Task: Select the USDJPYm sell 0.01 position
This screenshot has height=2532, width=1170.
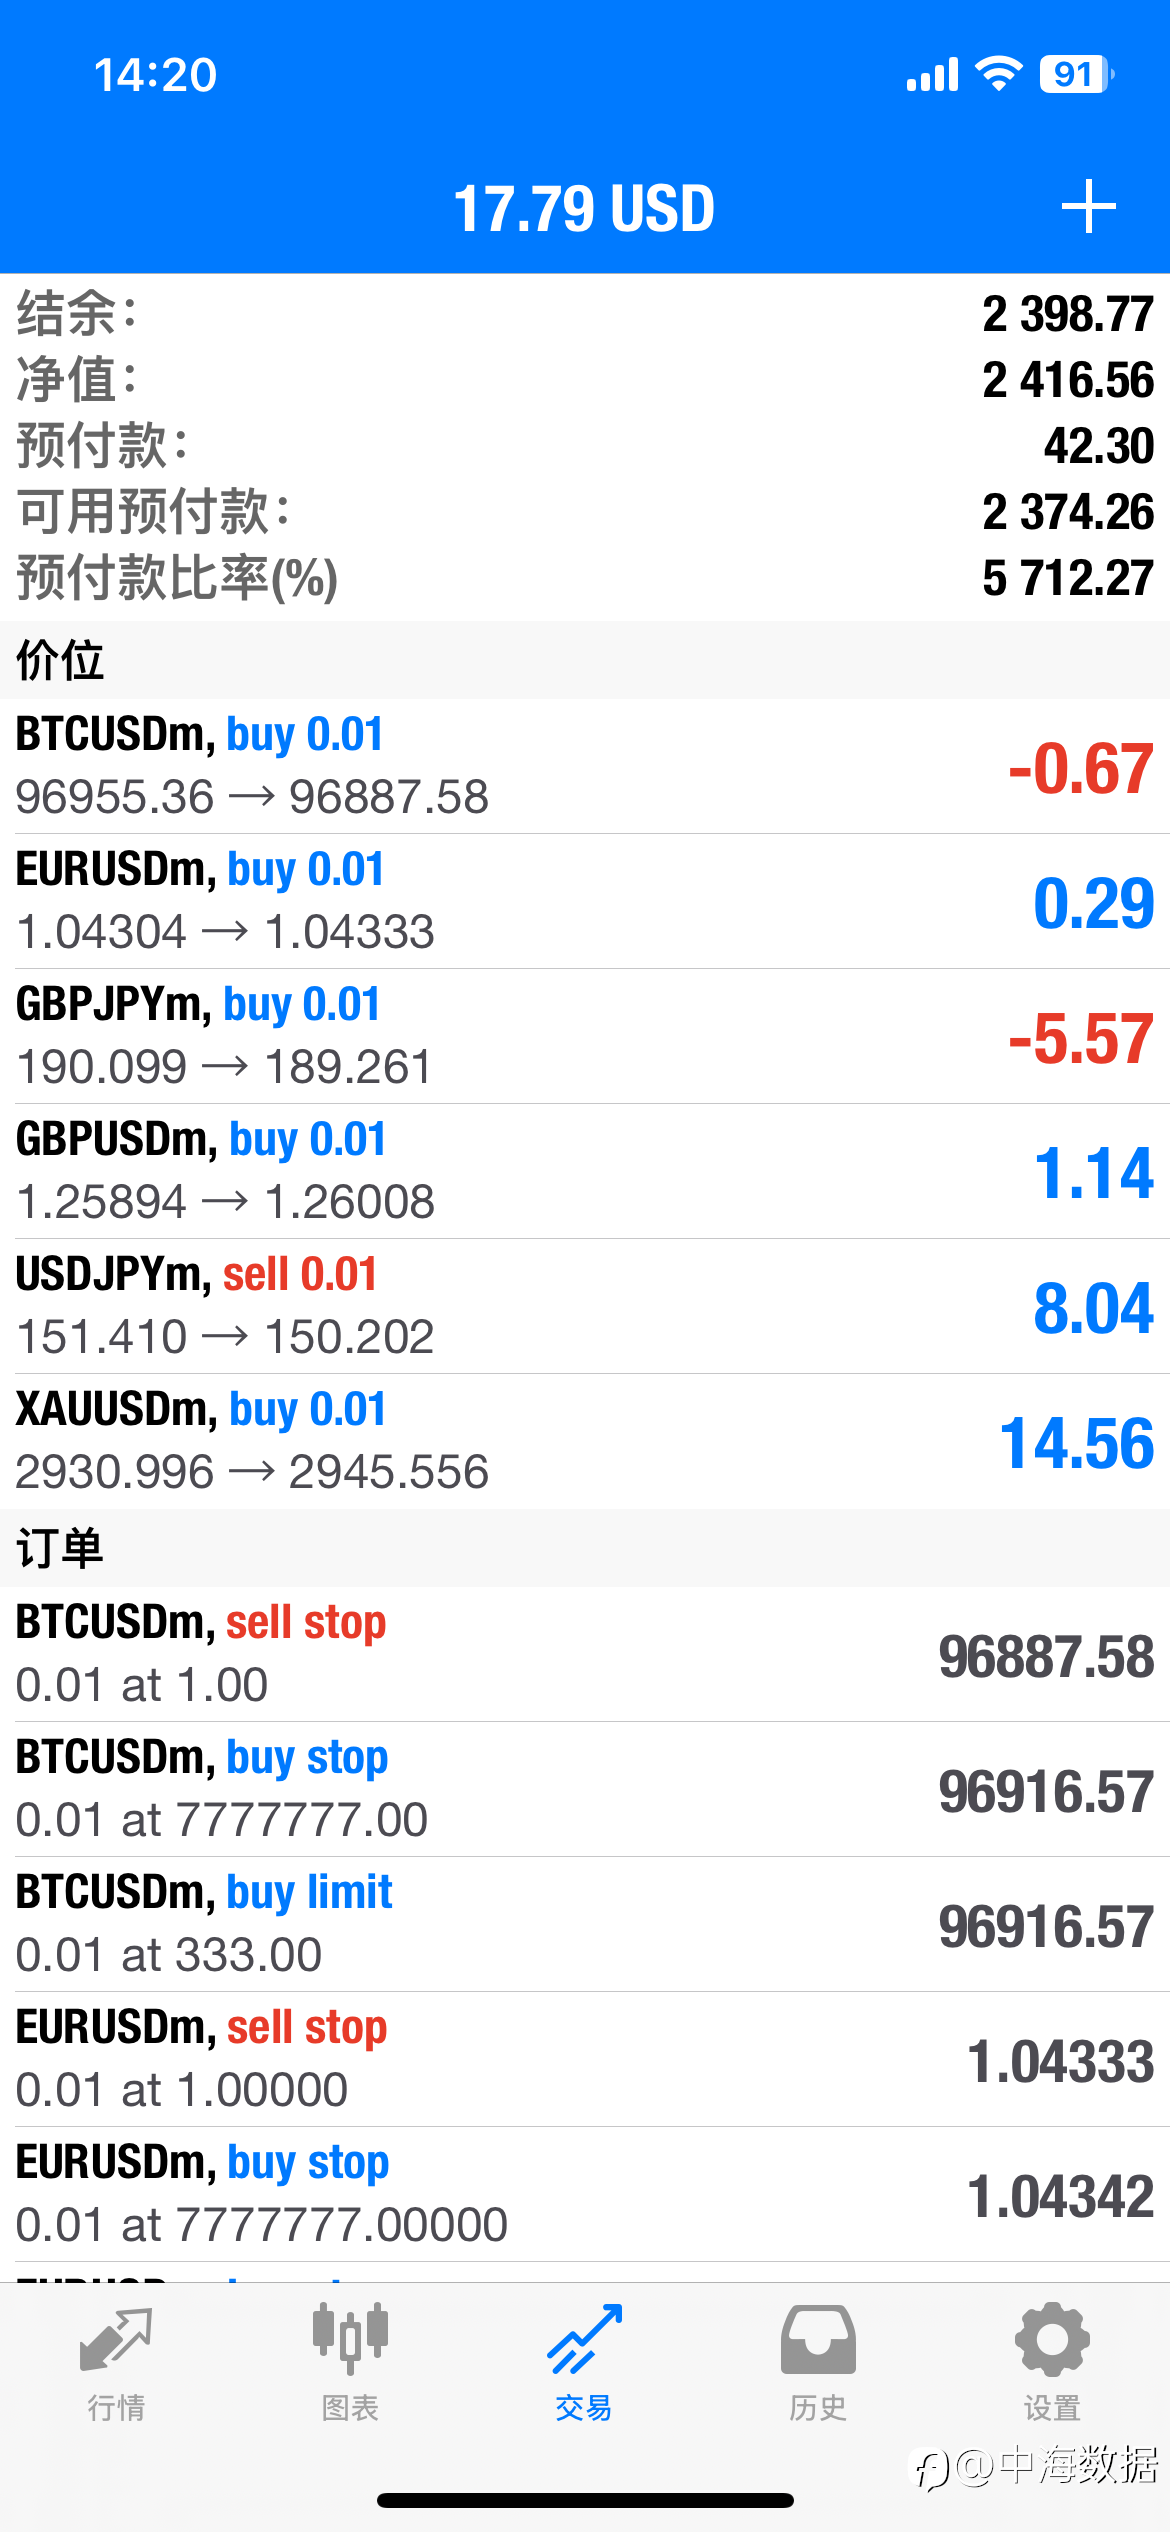Action: [x=585, y=1306]
